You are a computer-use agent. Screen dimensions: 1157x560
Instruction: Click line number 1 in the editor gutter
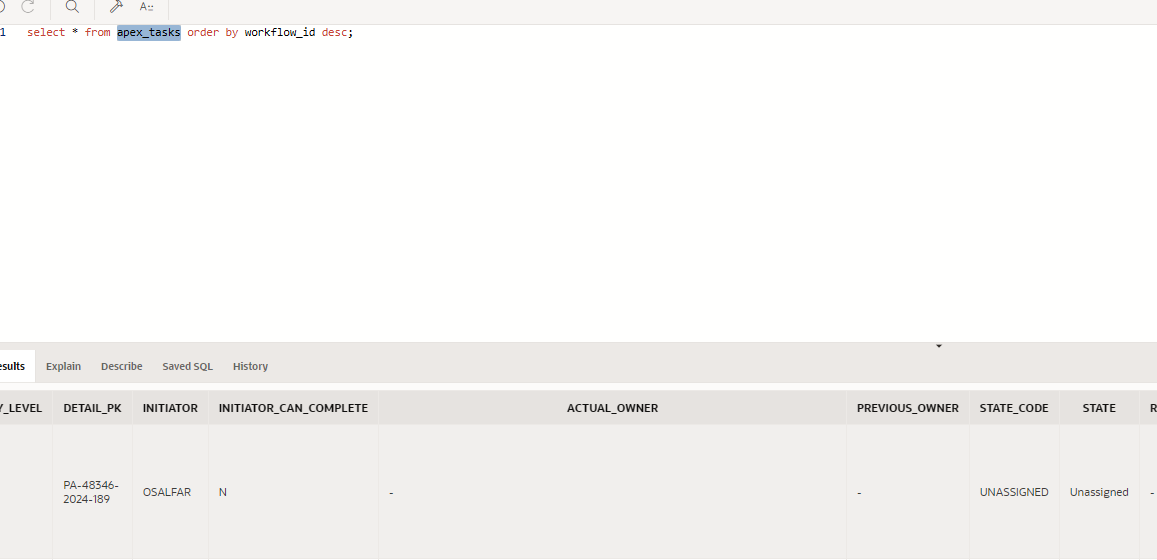(3, 32)
